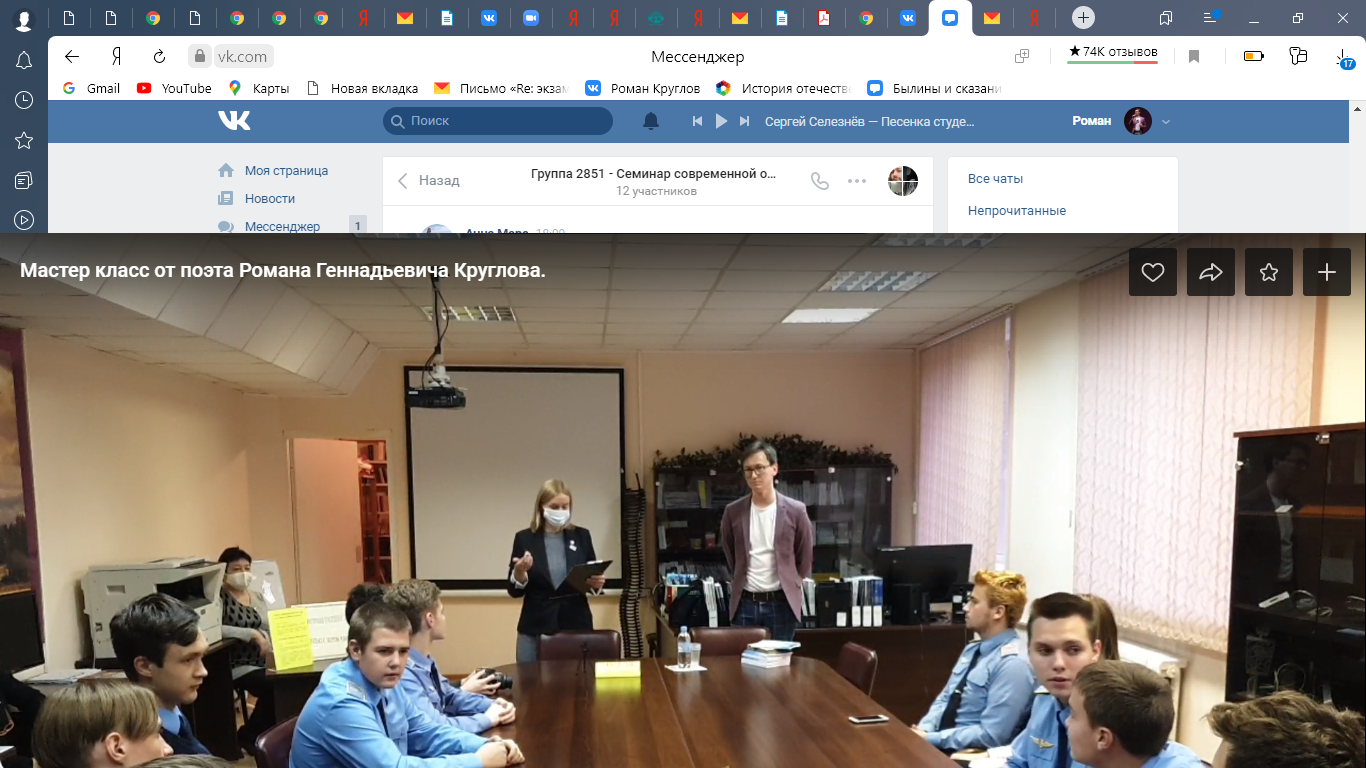Open Новости in the left menu
The image size is (1366, 768).
pyautogui.click(x=270, y=199)
